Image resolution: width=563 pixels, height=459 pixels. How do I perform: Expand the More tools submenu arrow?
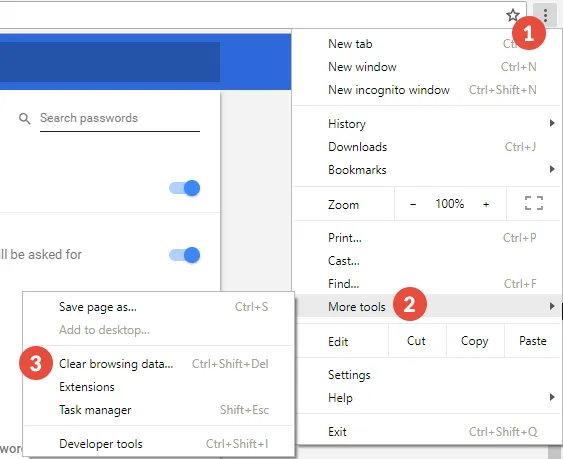coord(552,306)
